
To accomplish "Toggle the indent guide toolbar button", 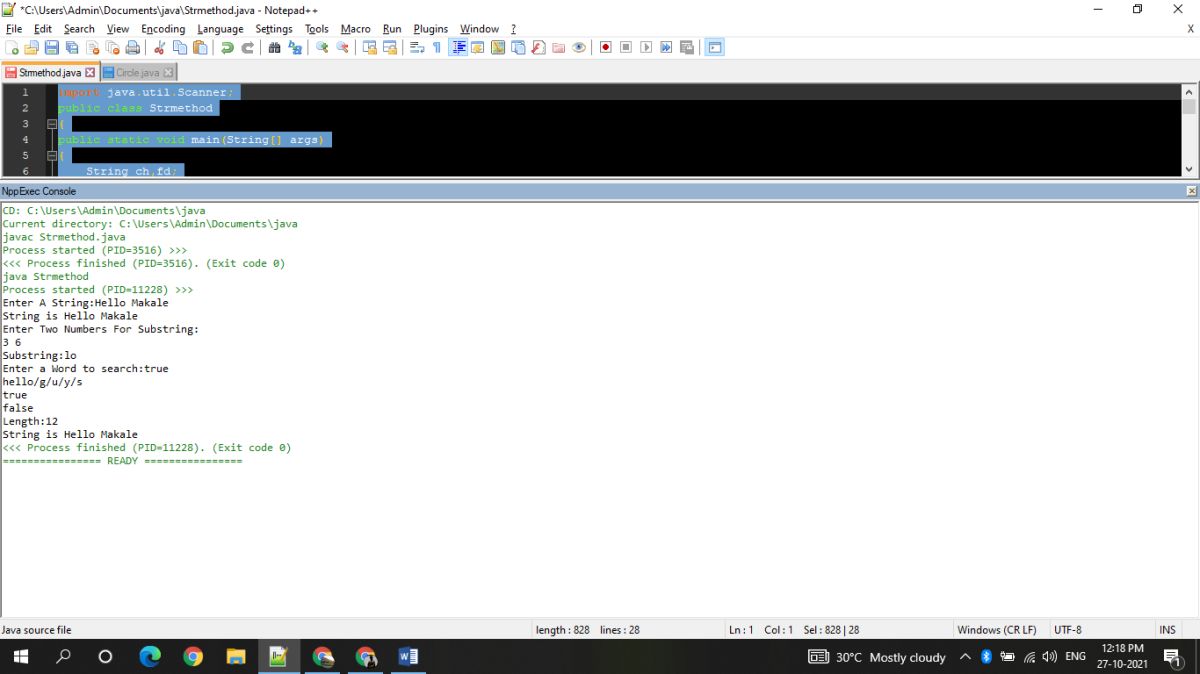I will point(458,47).
